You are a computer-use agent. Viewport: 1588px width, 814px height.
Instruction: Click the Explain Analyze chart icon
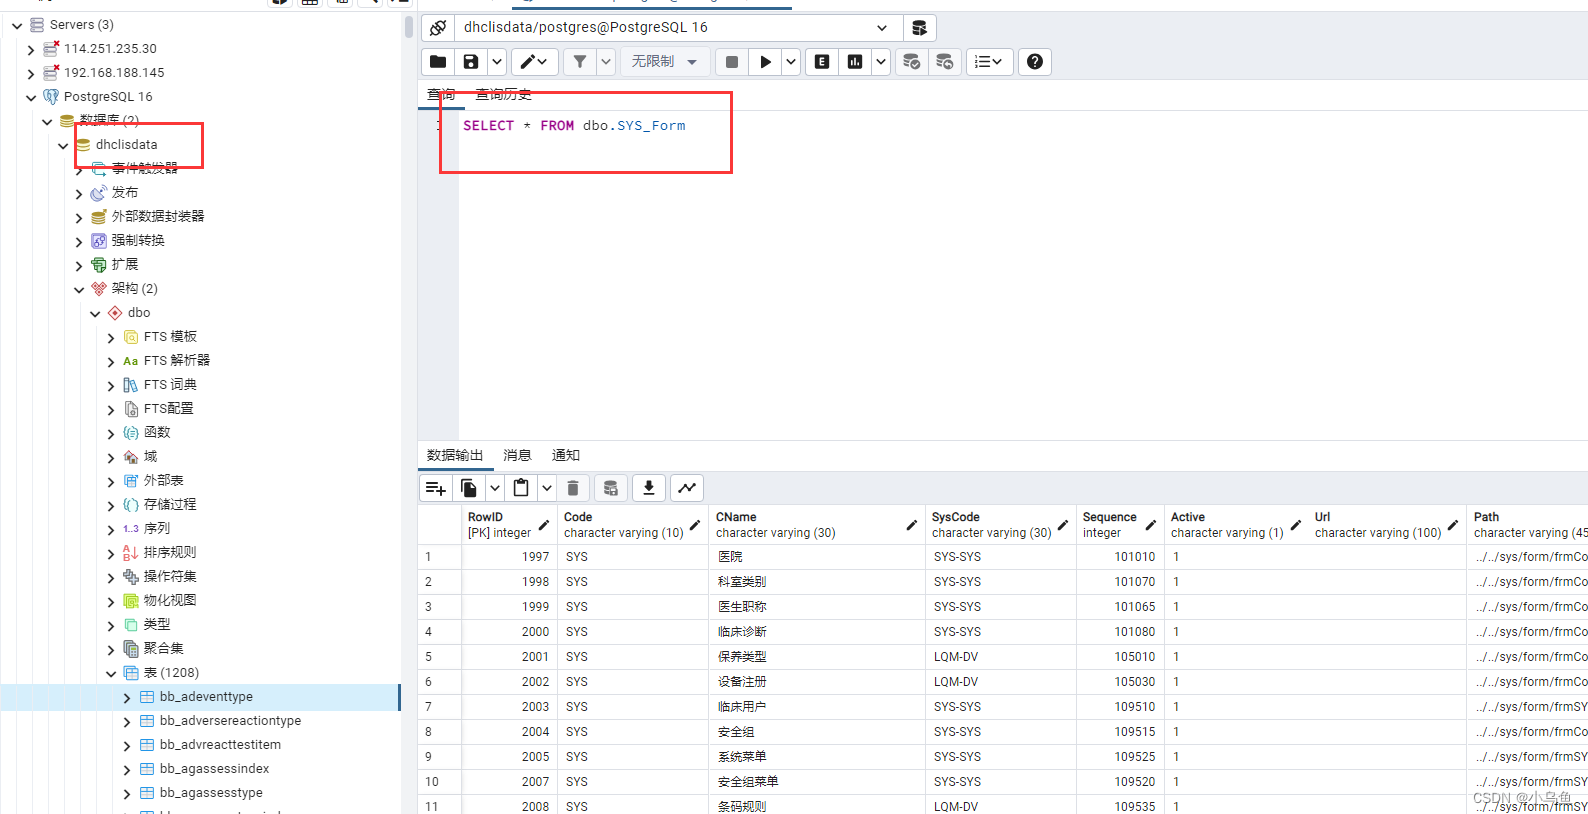click(855, 62)
